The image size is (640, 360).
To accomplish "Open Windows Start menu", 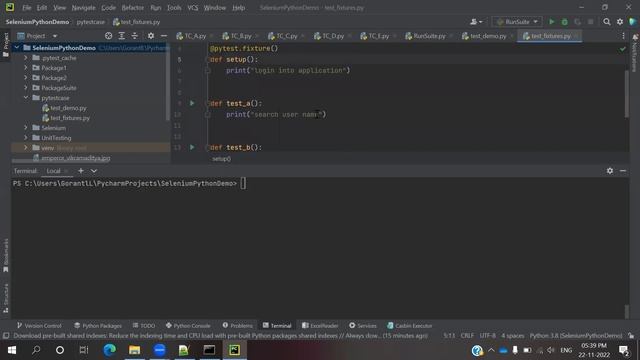I will [11, 350].
